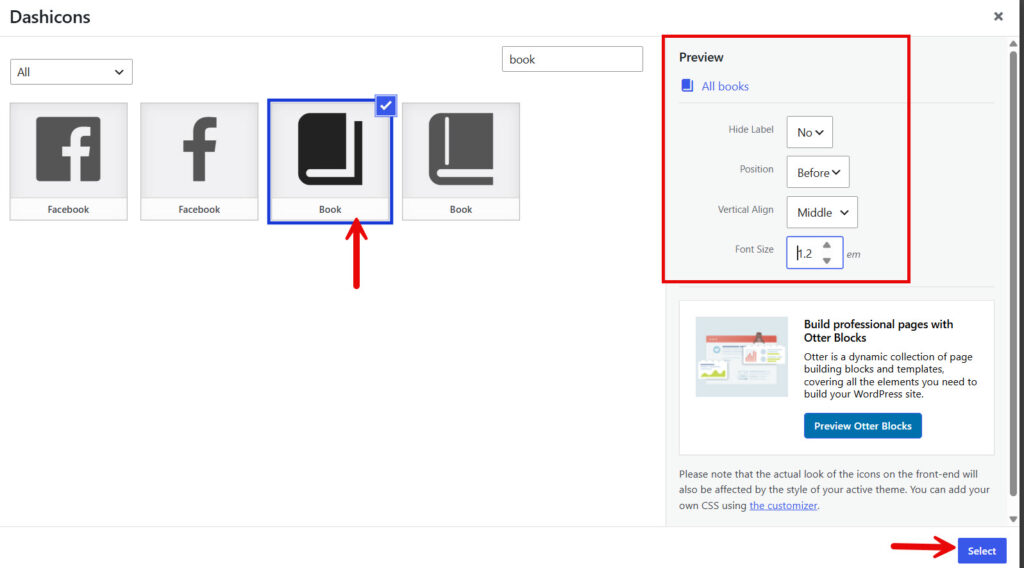Increase font size with up arrow
The image size is (1024, 568).
click(827, 245)
